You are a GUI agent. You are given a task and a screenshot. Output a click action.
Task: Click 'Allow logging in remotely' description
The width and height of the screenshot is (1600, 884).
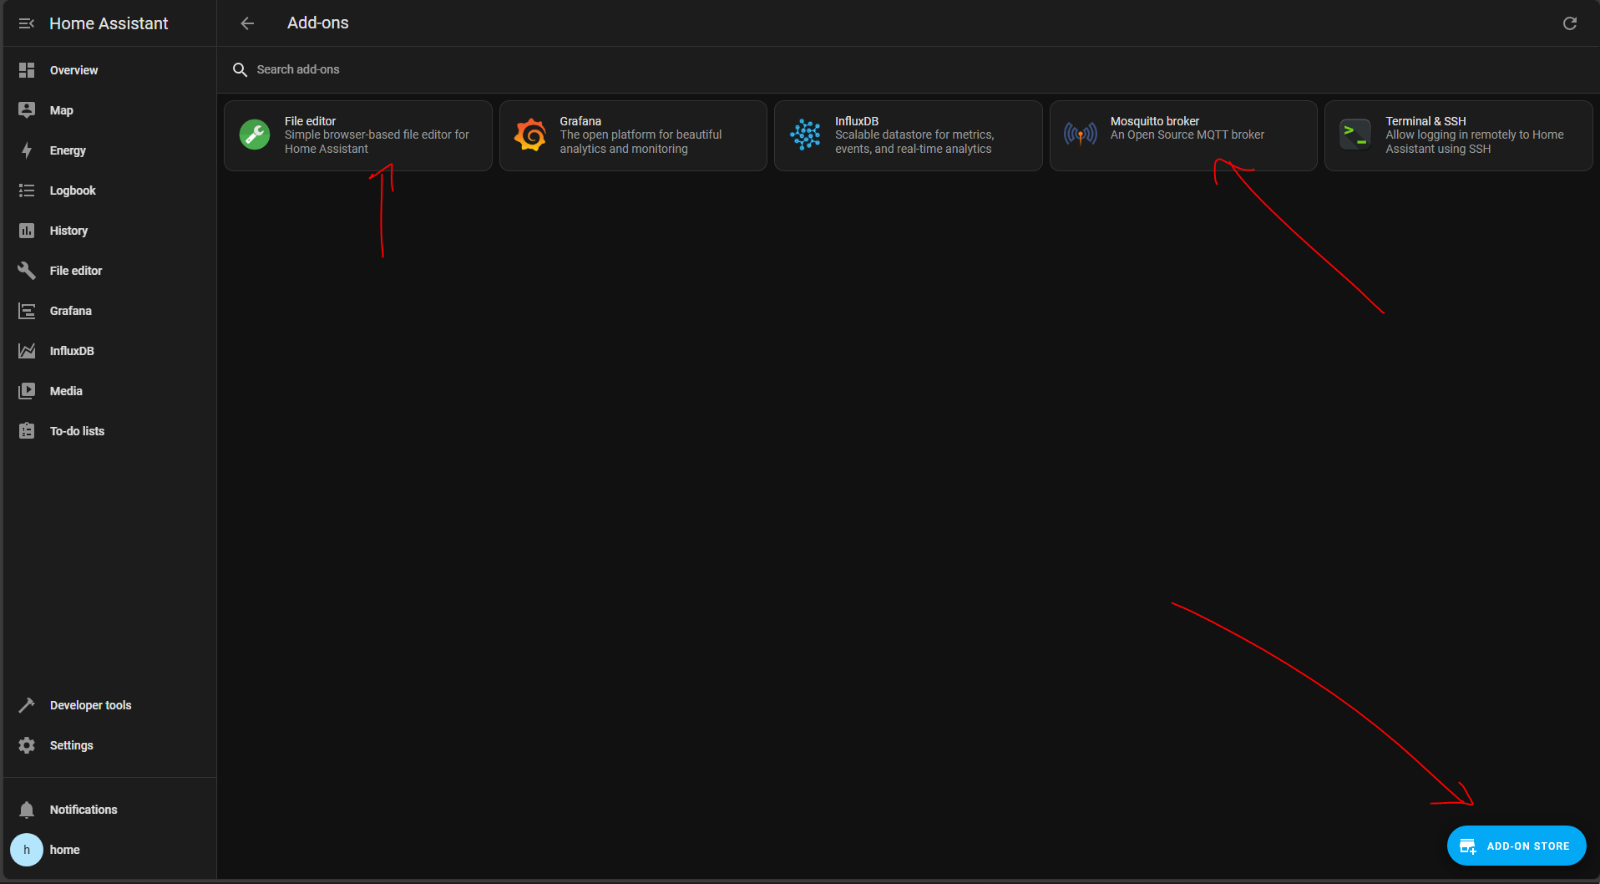(x=1474, y=142)
